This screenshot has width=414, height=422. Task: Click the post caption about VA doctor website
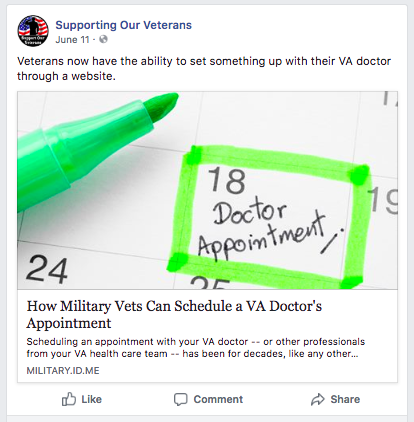pos(204,69)
